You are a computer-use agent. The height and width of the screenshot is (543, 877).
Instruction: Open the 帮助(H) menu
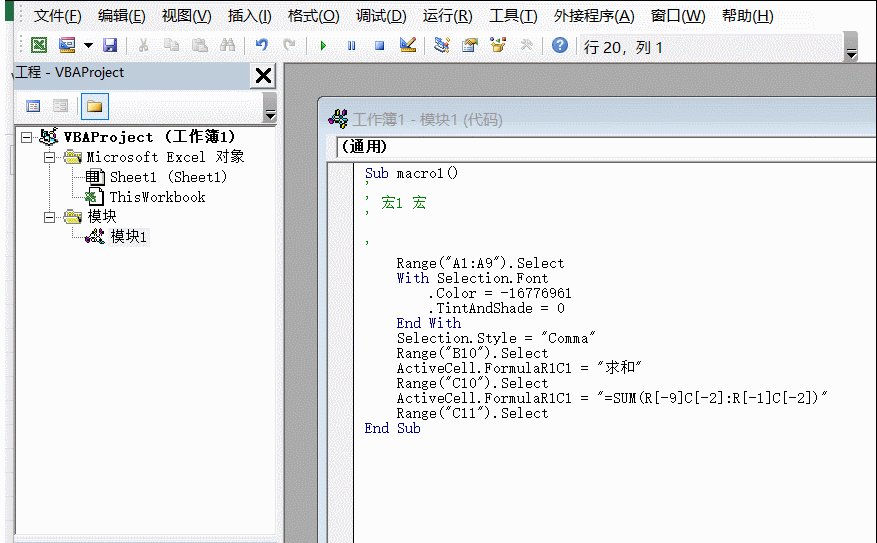pos(747,16)
